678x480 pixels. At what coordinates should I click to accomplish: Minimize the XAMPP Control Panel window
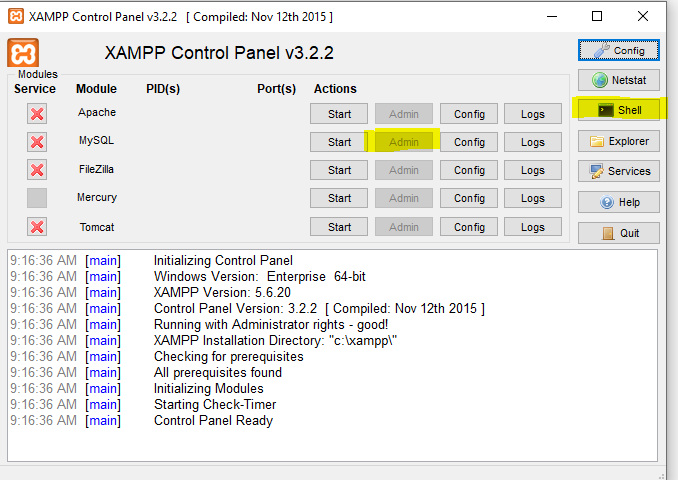point(552,16)
